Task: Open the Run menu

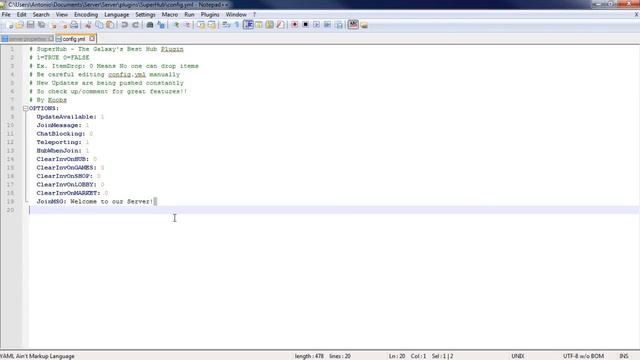Action: coord(189,14)
